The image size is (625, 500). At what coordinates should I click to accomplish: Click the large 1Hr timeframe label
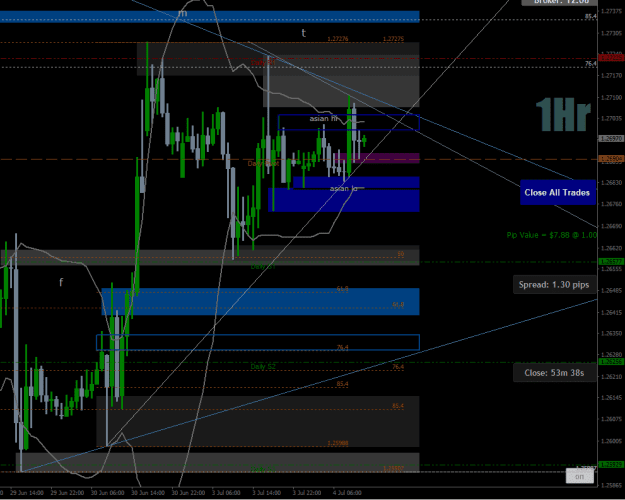pos(563,115)
